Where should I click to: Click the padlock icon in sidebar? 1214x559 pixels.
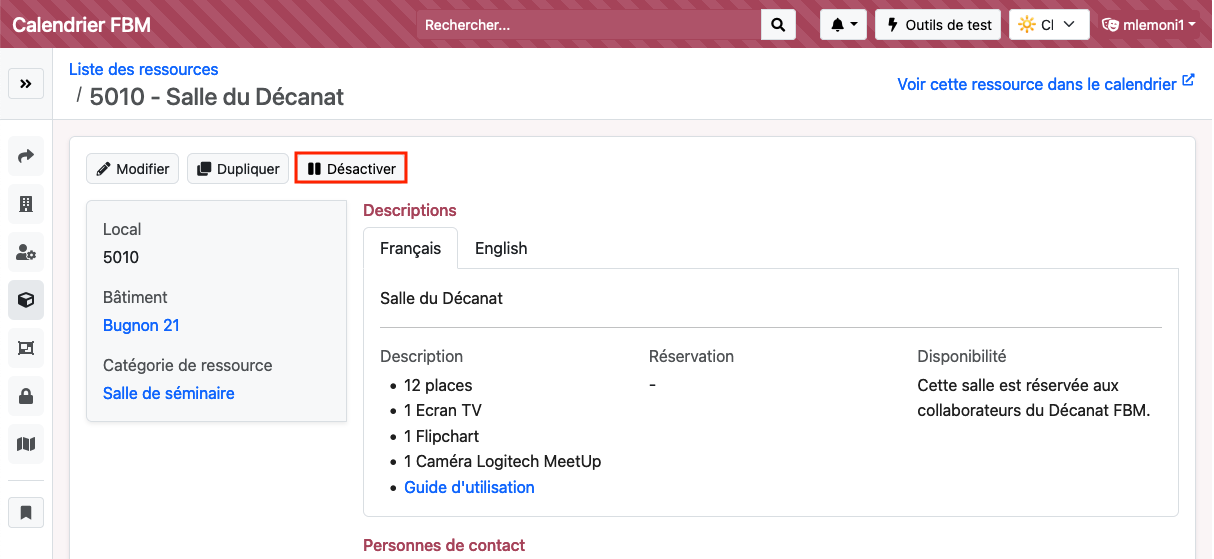(x=26, y=396)
